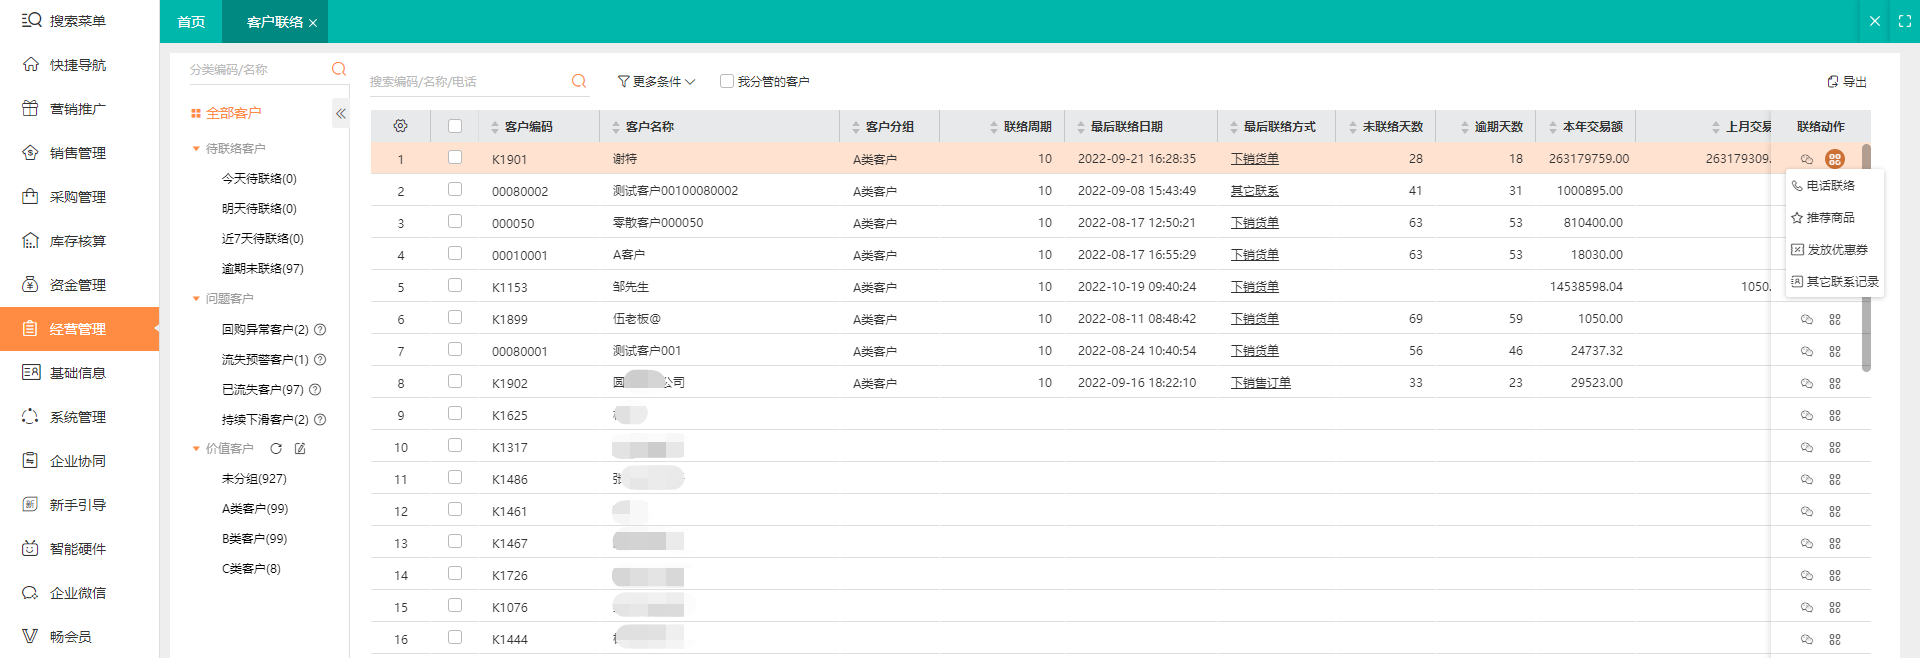The image size is (1920, 658).
Task: Click the contact log icon for row K1625
Action: coord(1807,416)
